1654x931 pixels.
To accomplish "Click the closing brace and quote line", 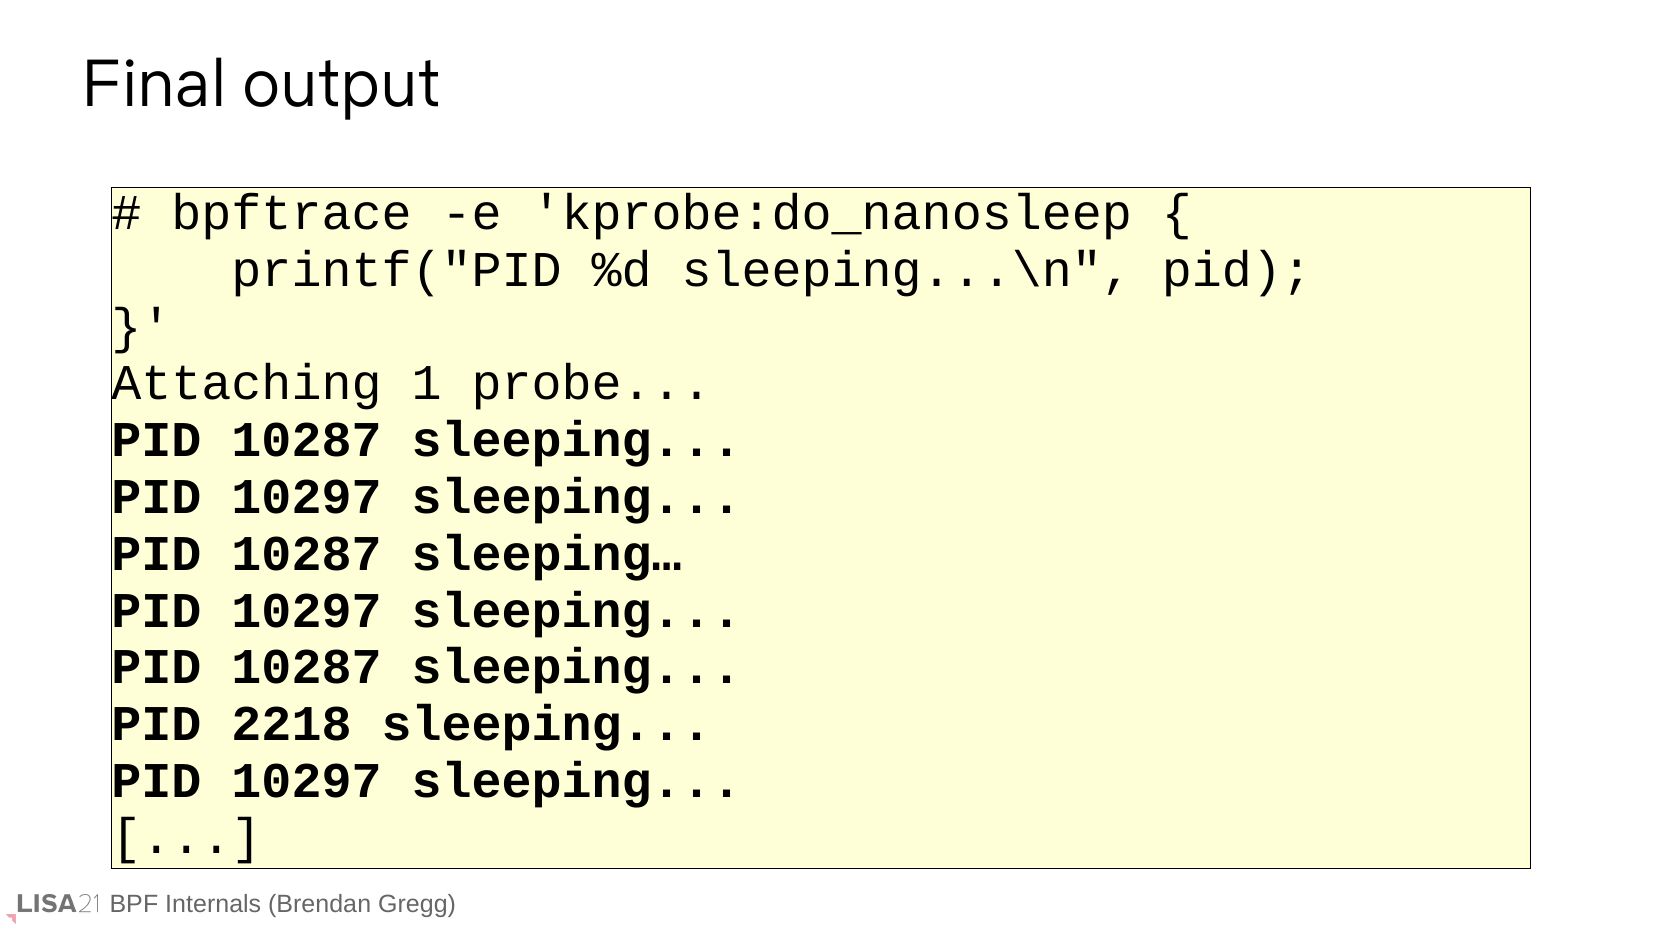I will 141,328.
